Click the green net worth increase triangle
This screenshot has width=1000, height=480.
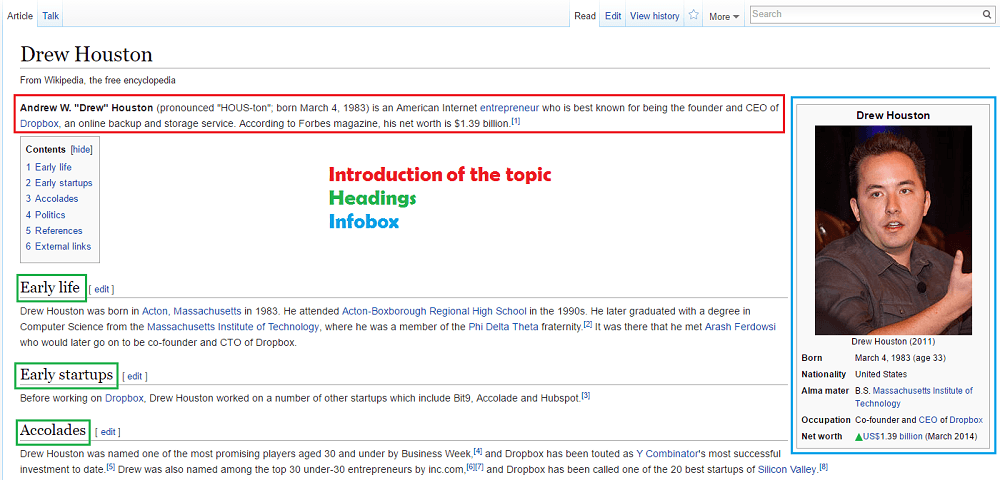click(x=859, y=437)
